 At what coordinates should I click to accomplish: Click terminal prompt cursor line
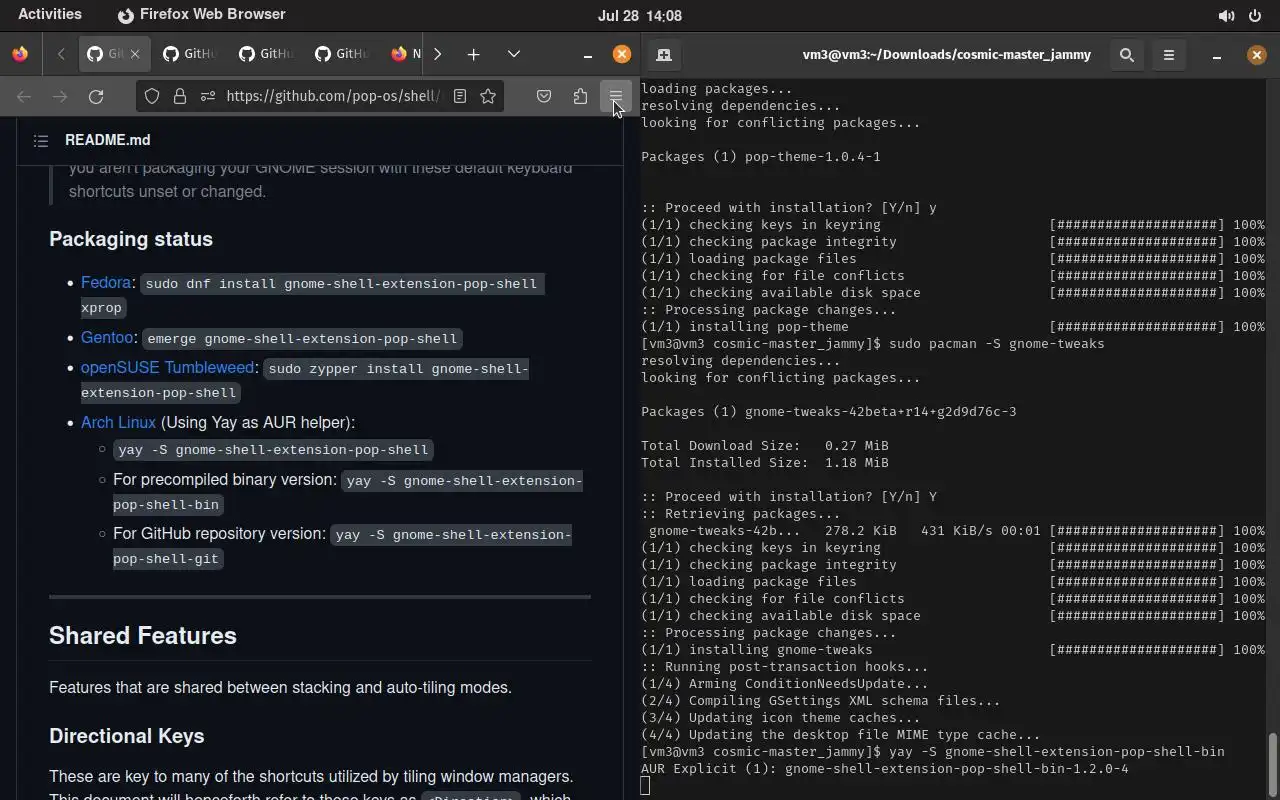pyautogui.click(x=646, y=786)
